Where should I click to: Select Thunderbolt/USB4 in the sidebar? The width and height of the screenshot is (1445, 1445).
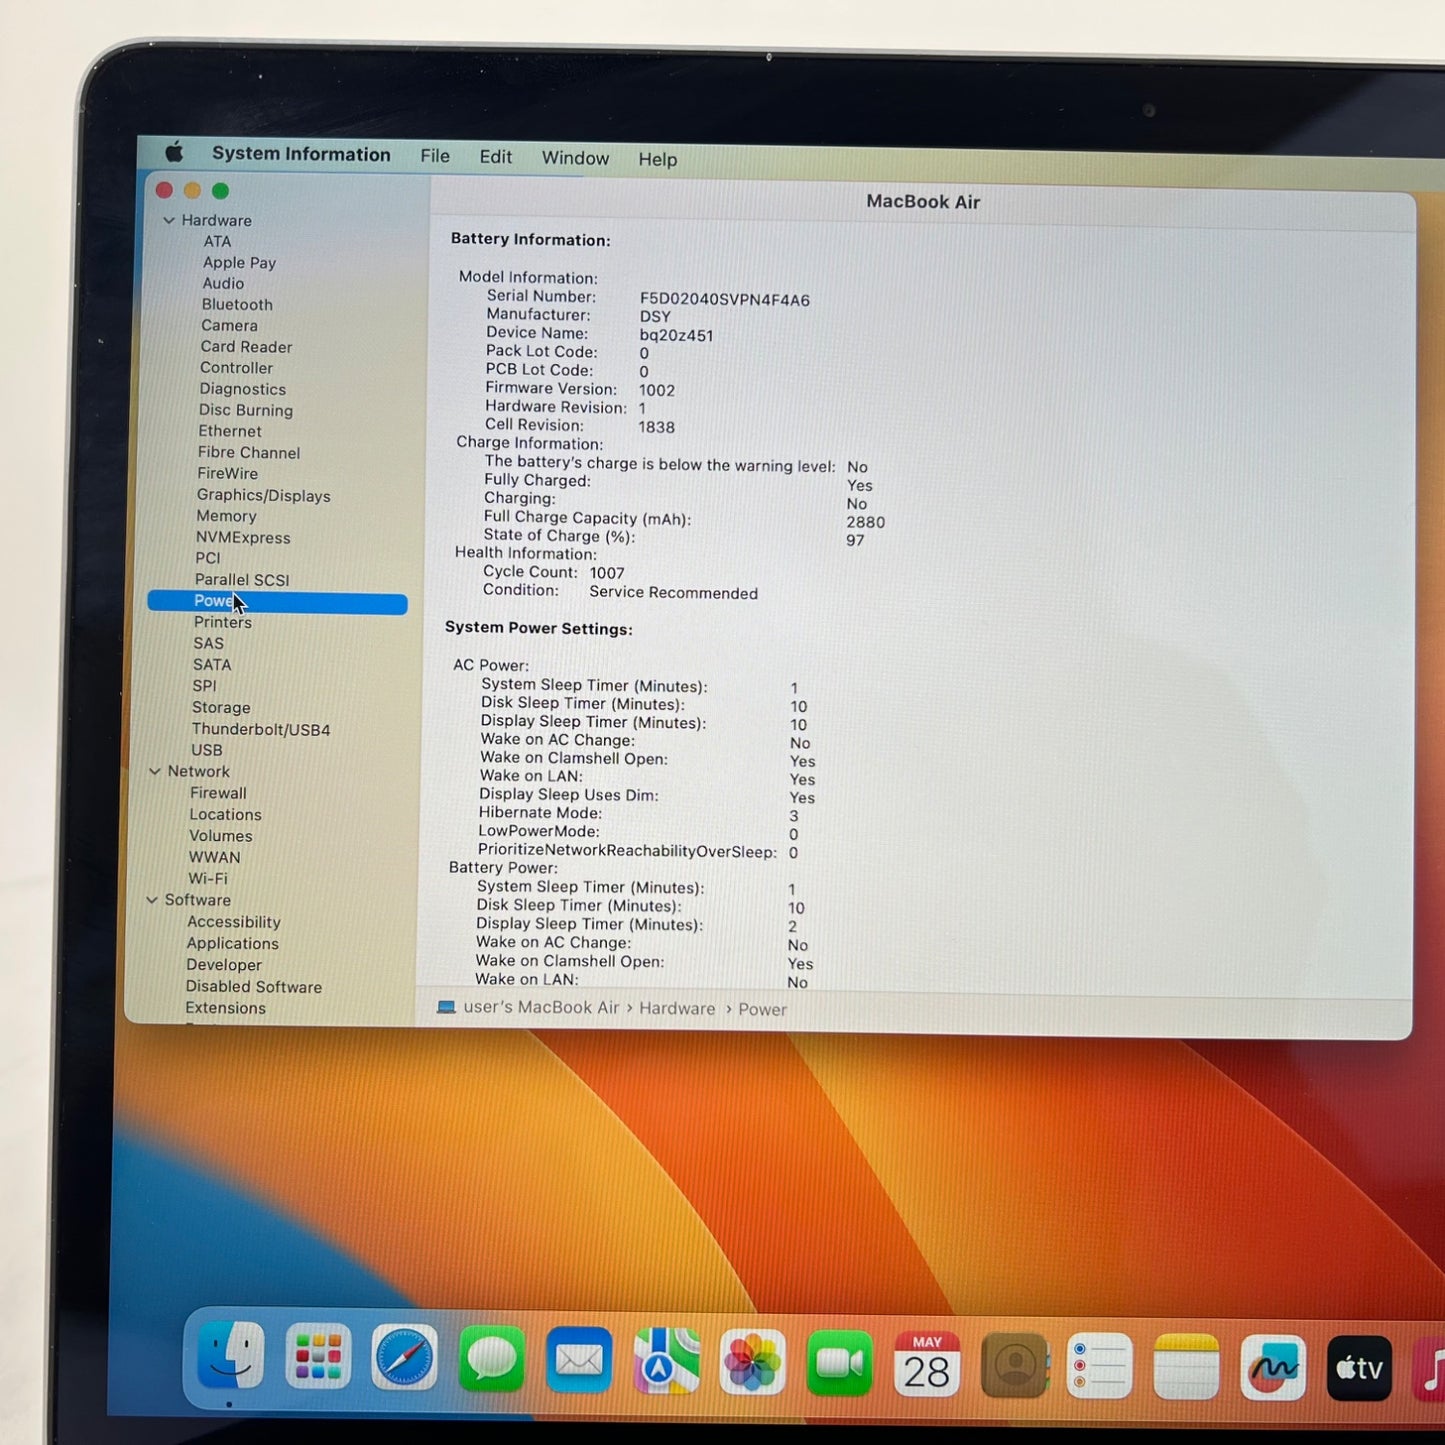pyautogui.click(x=261, y=729)
